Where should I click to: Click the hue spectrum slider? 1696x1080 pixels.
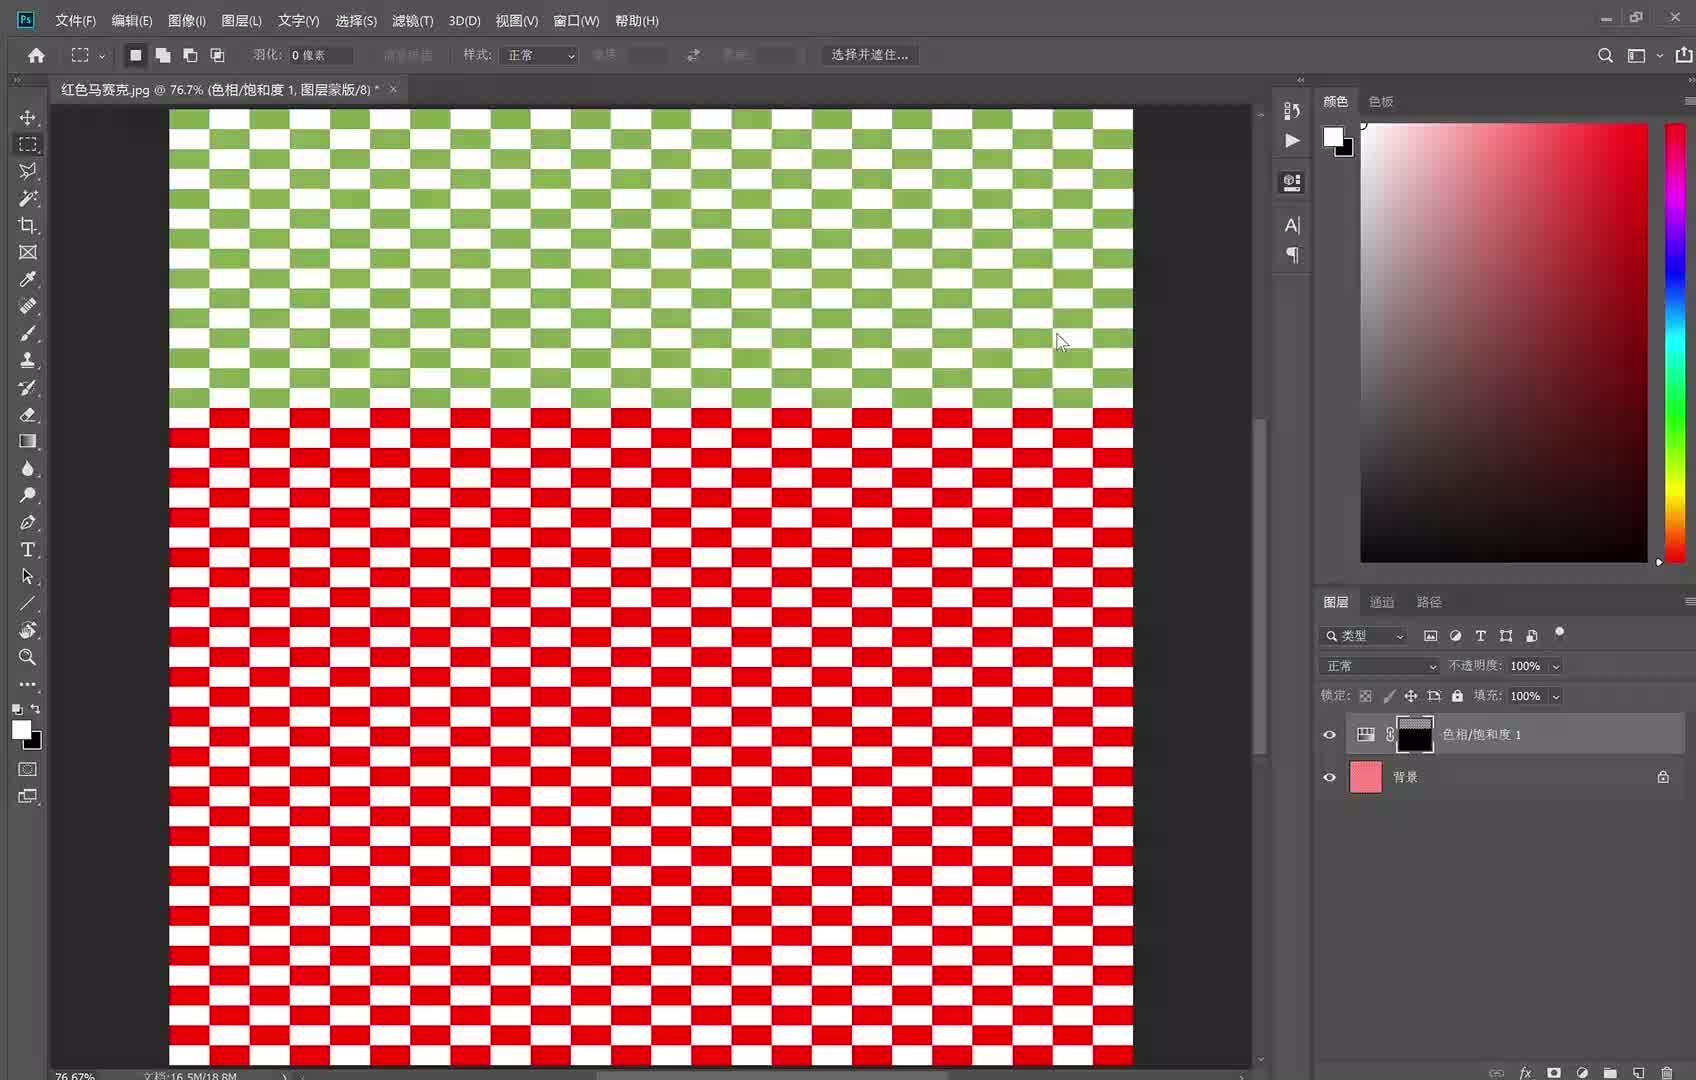1675,343
